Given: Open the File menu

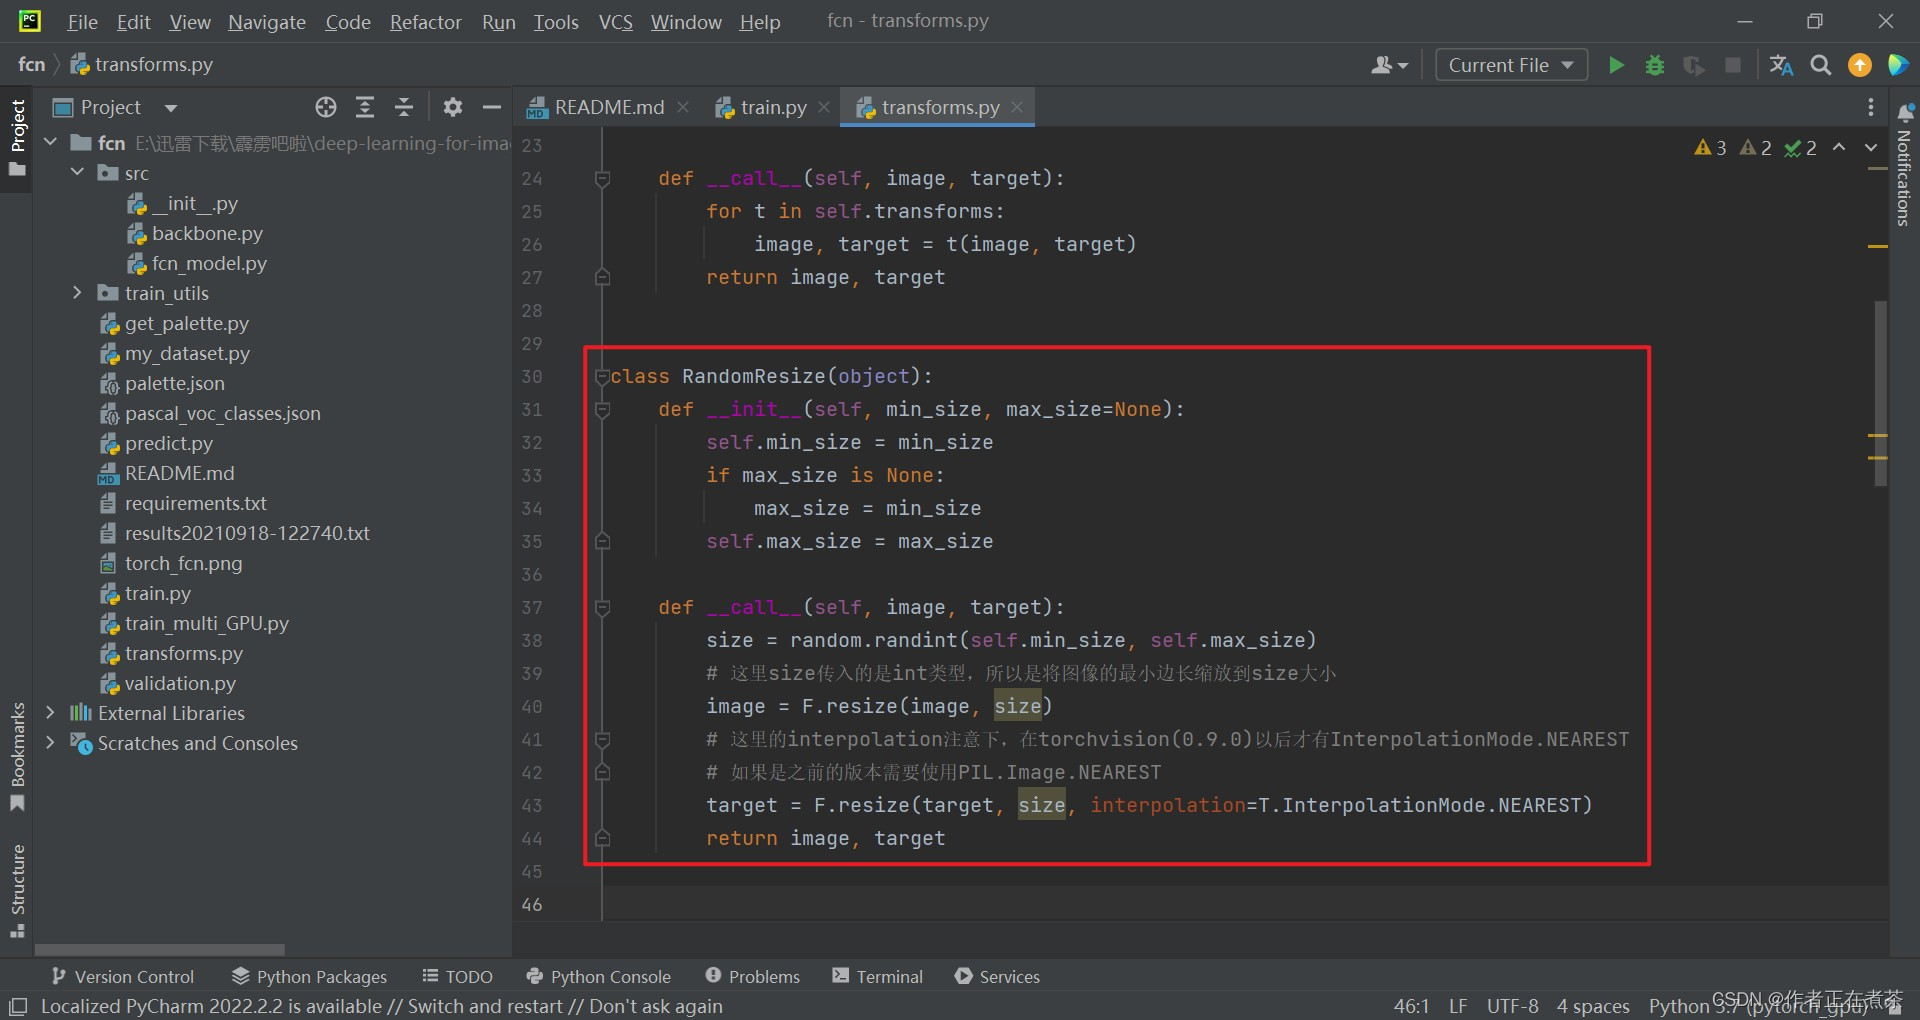Looking at the screenshot, I should click(82, 22).
